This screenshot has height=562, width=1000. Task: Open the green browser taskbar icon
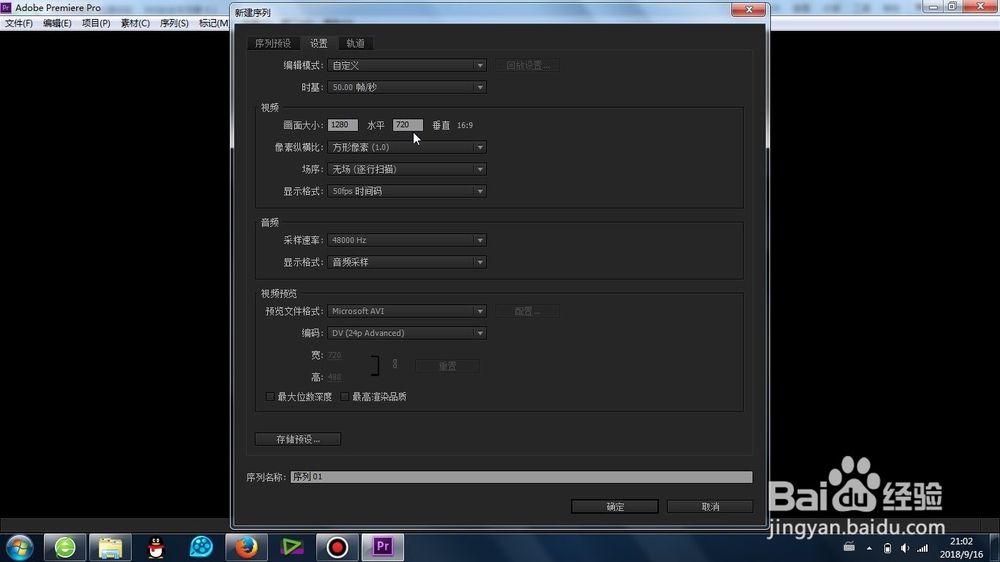click(64, 547)
